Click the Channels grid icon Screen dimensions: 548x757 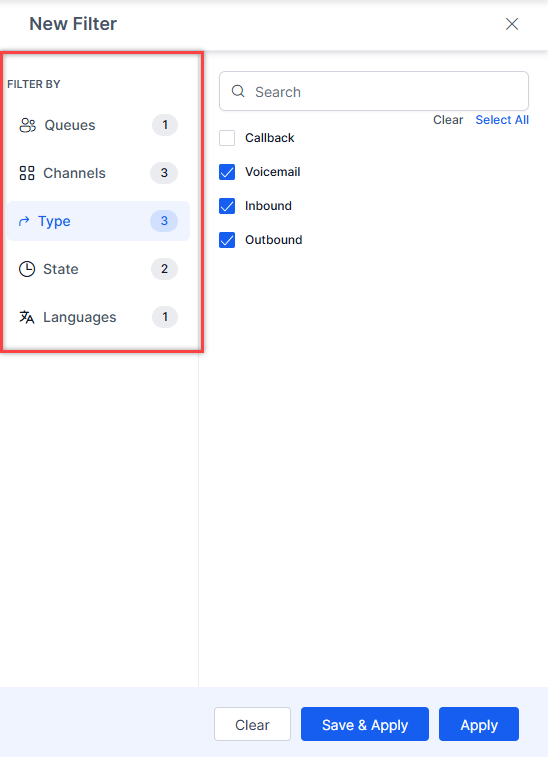[27, 173]
